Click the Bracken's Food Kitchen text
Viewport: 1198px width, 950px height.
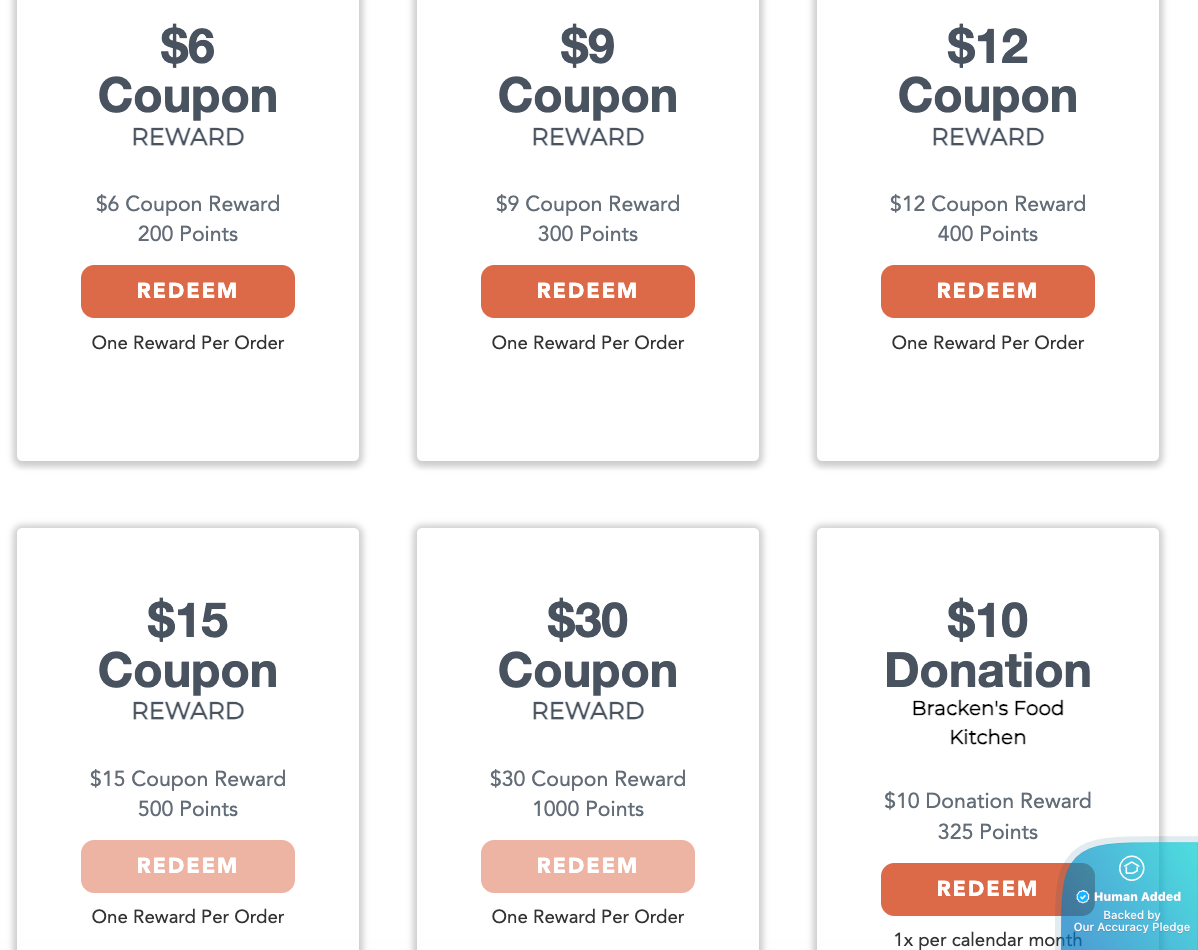pyautogui.click(x=988, y=722)
